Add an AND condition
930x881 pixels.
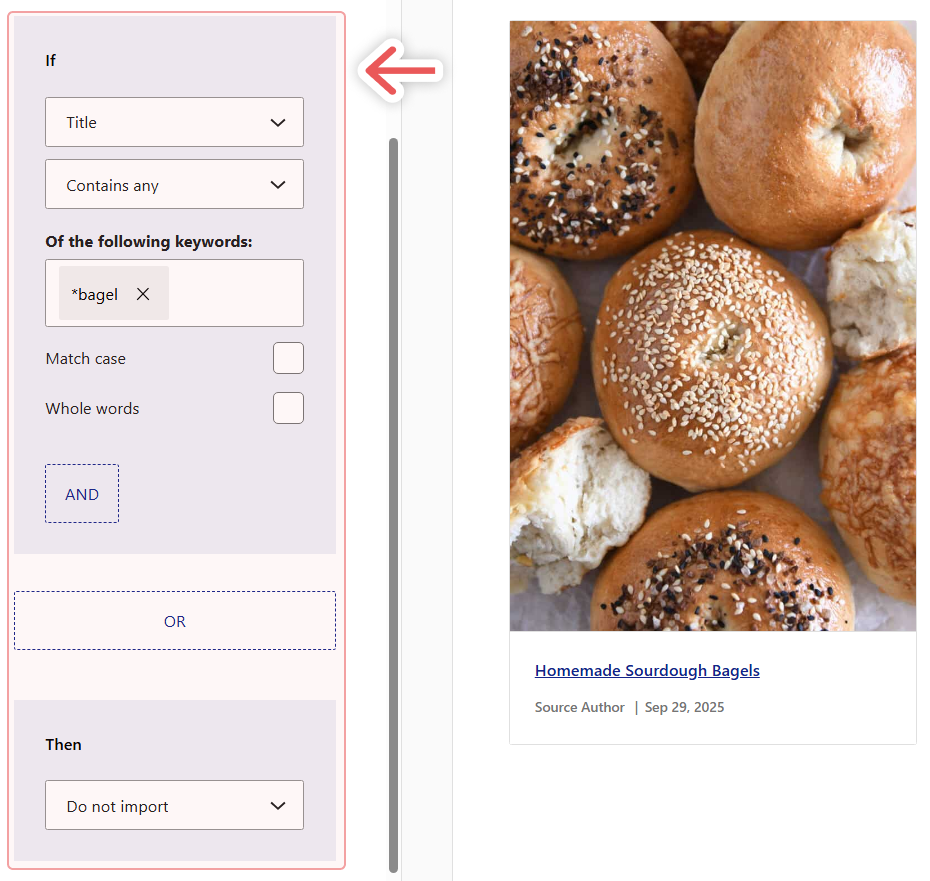tap(82, 493)
